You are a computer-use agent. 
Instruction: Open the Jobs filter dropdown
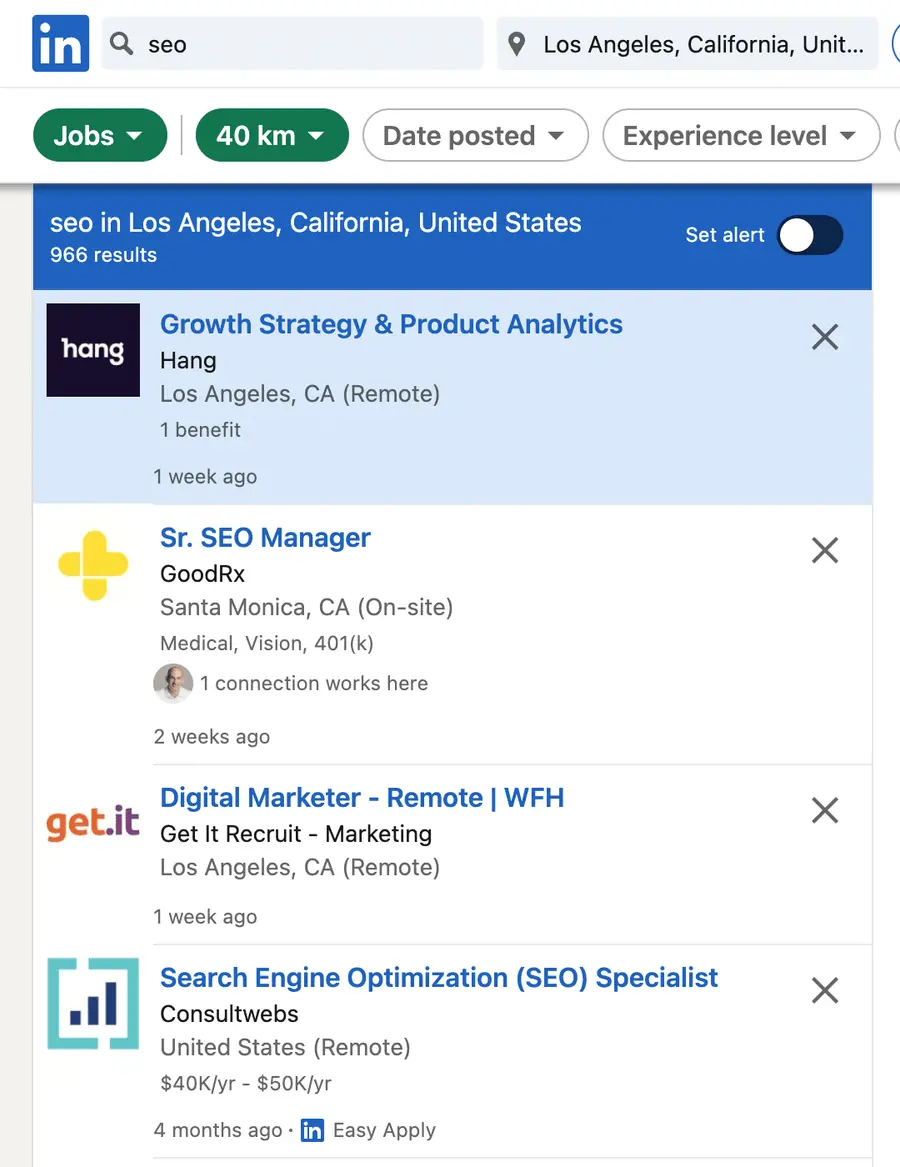(99, 135)
